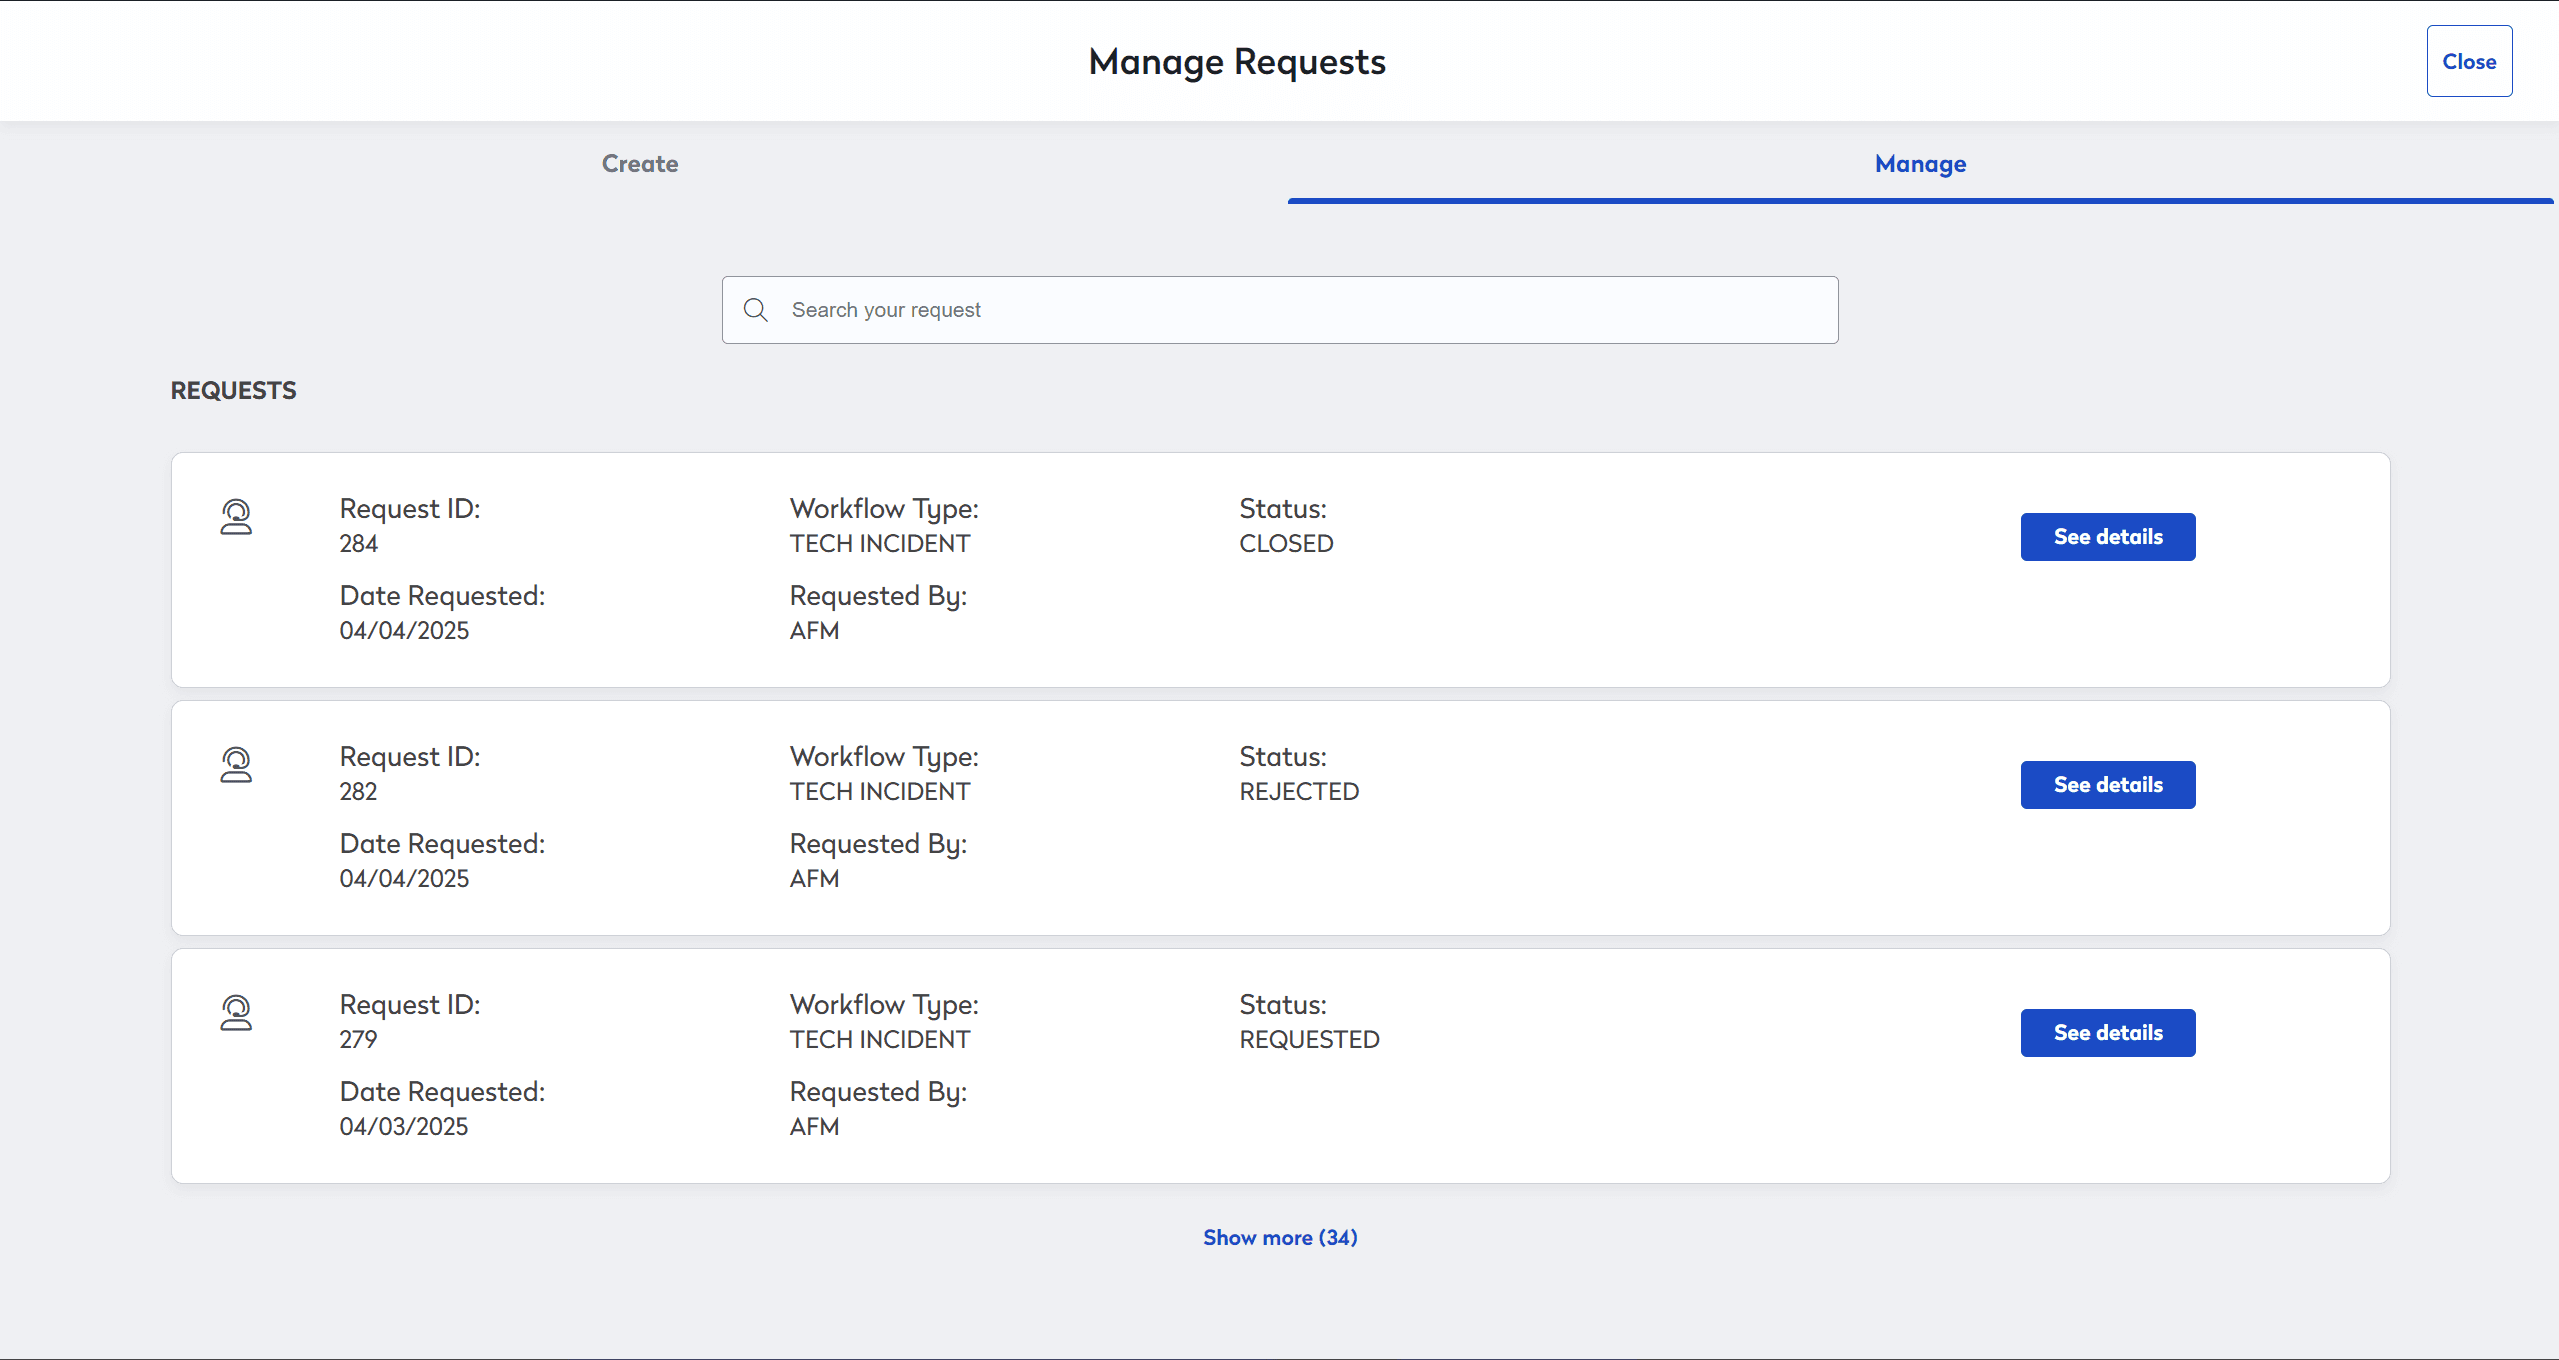
Task: See details for request 284
Action: click(2108, 537)
